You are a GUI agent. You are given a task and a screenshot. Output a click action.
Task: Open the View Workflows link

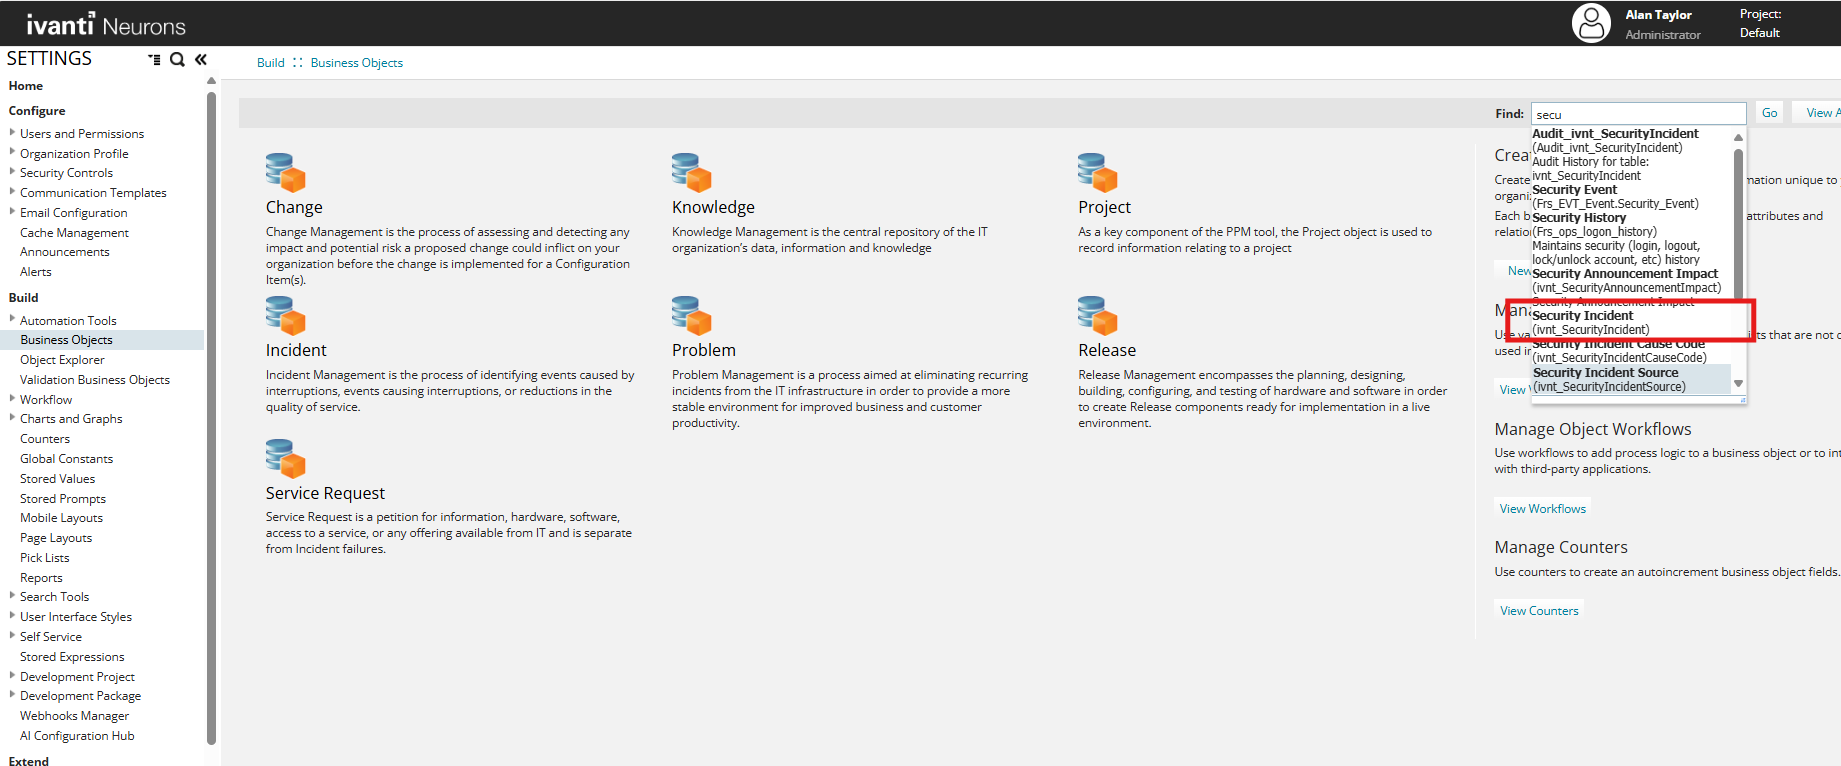pyautogui.click(x=1542, y=509)
